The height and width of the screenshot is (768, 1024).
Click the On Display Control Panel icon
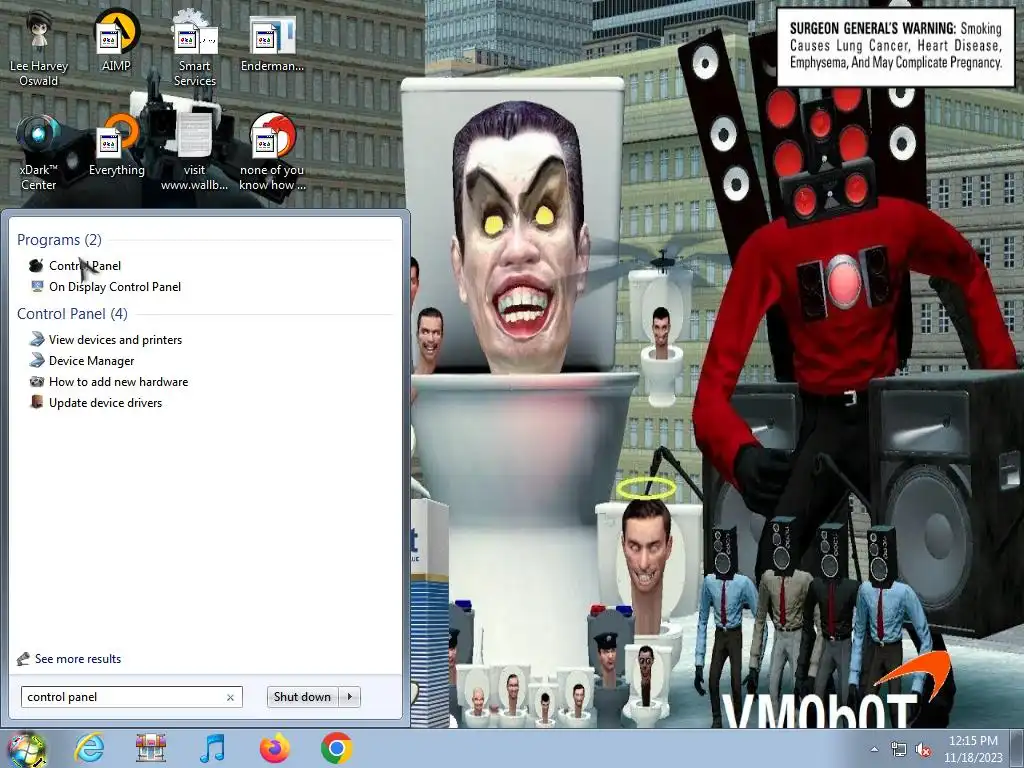click(x=37, y=286)
